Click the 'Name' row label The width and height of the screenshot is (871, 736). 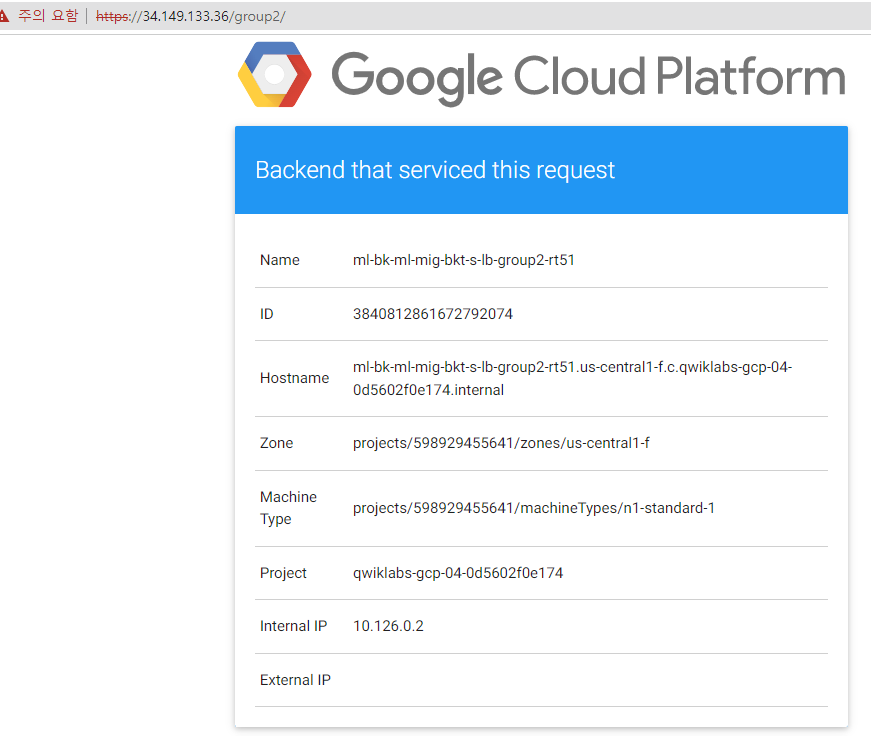[280, 260]
